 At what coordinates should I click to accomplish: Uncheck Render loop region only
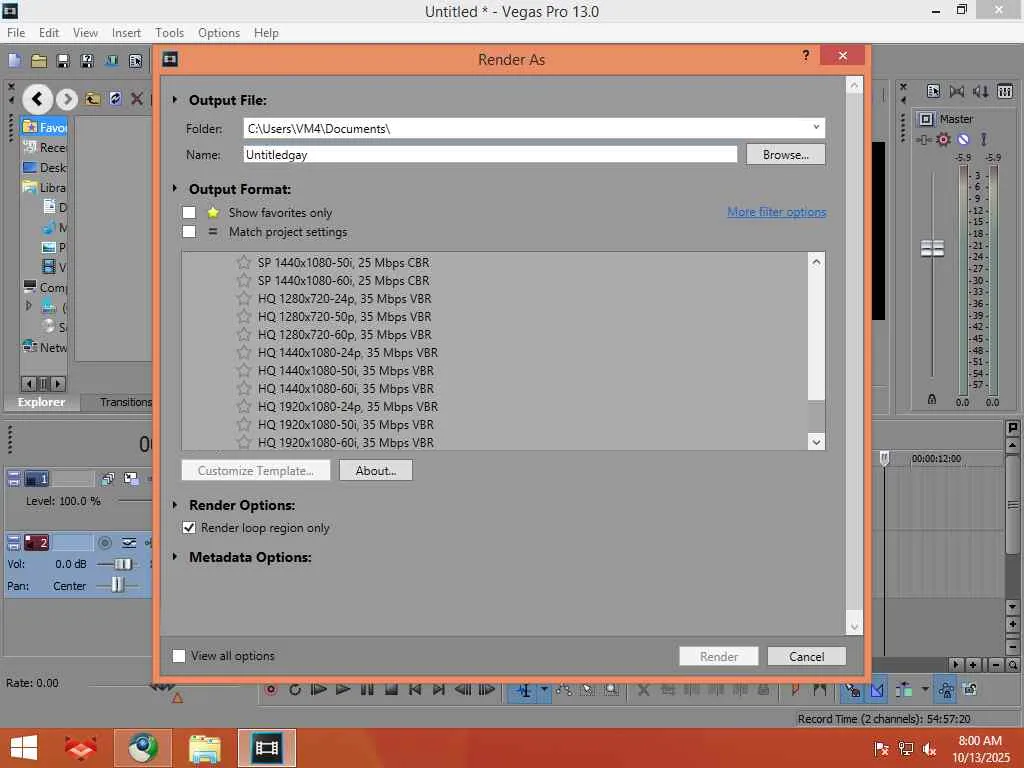(189, 528)
